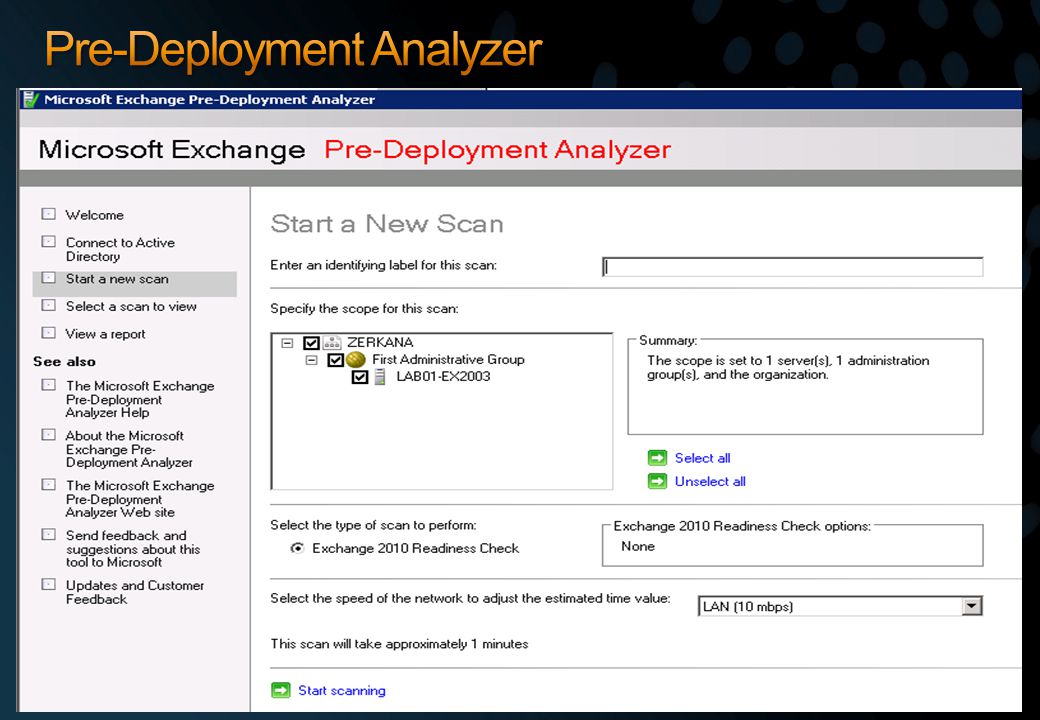Screen dimensions: 1040x720
Task: Select the Start a new scan step
Action: (117, 279)
